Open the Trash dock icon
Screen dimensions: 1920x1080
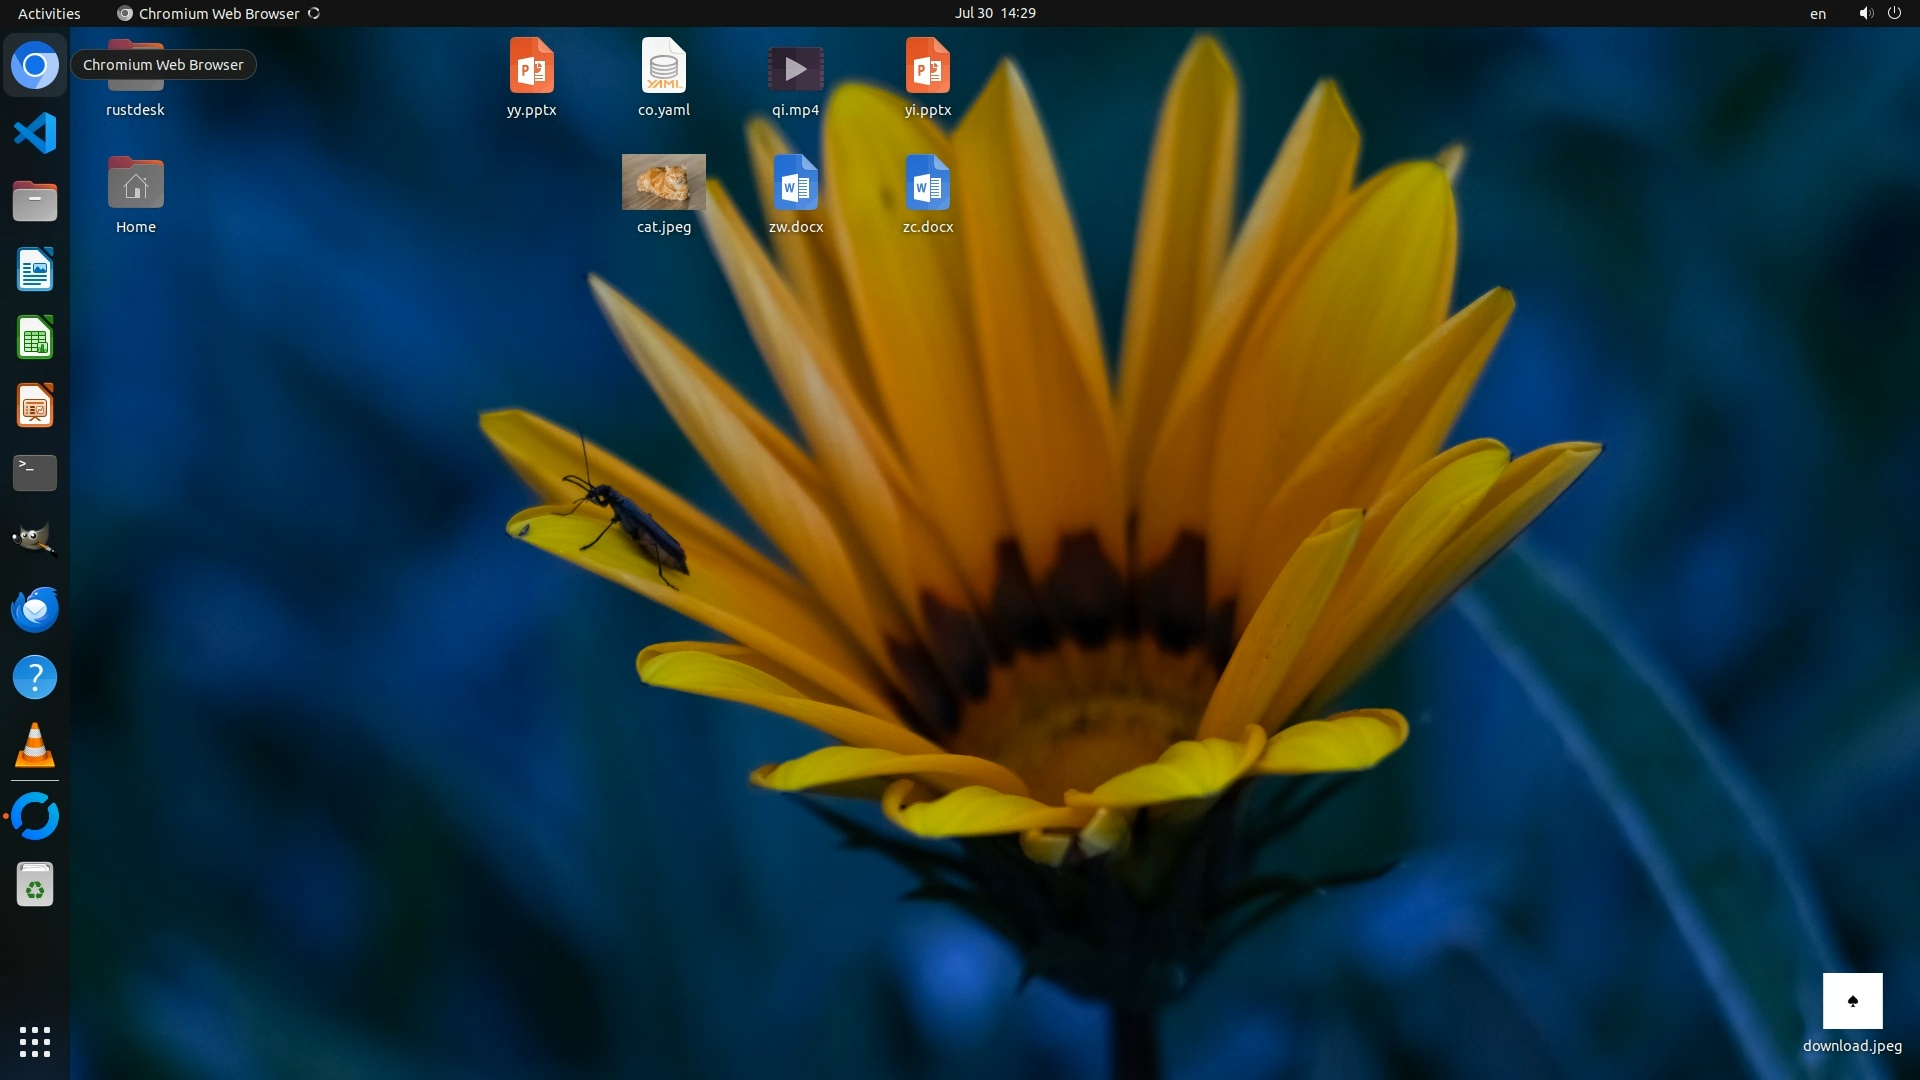(x=35, y=885)
